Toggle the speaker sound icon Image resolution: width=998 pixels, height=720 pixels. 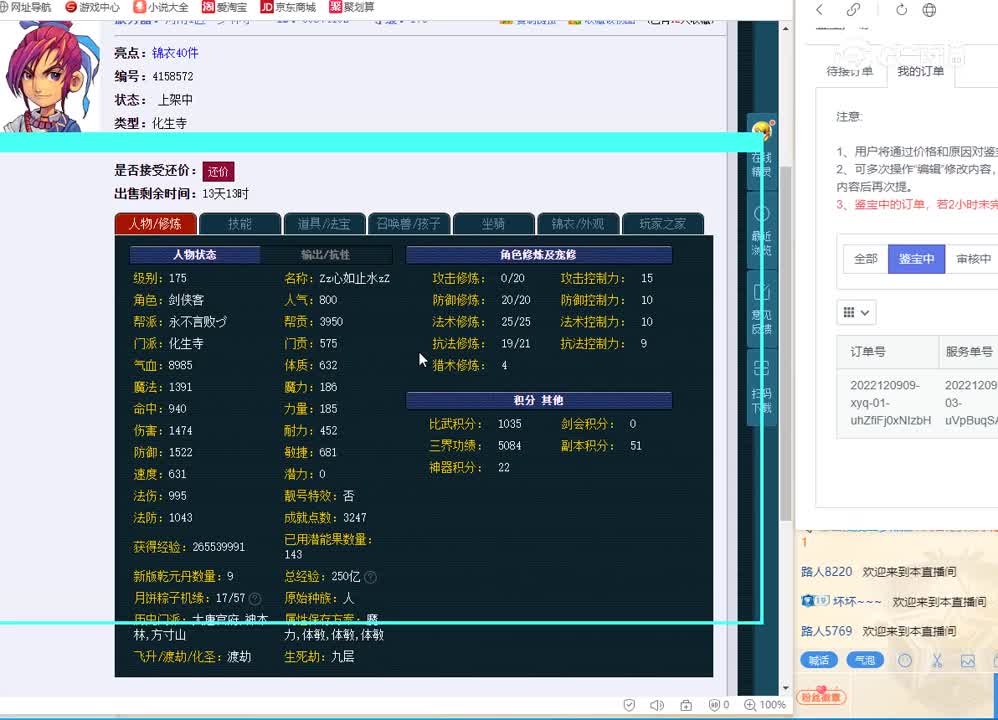point(657,705)
